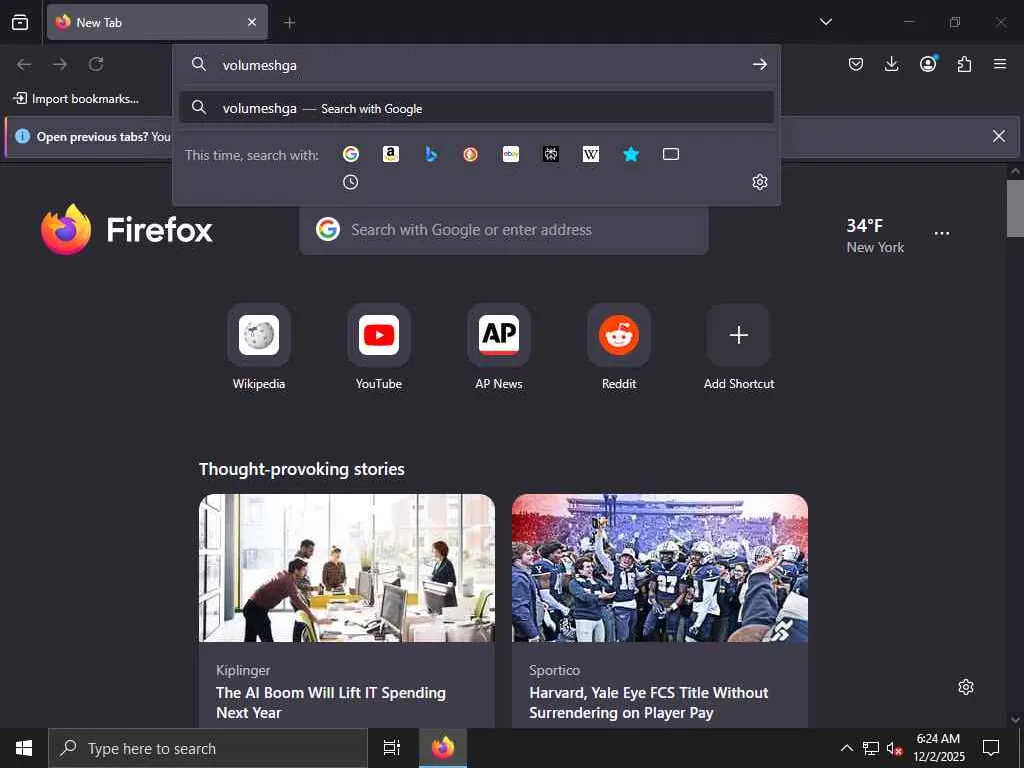Open the Firefox account icon
Viewport: 1024px width, 768px height.
coord(928,64)
